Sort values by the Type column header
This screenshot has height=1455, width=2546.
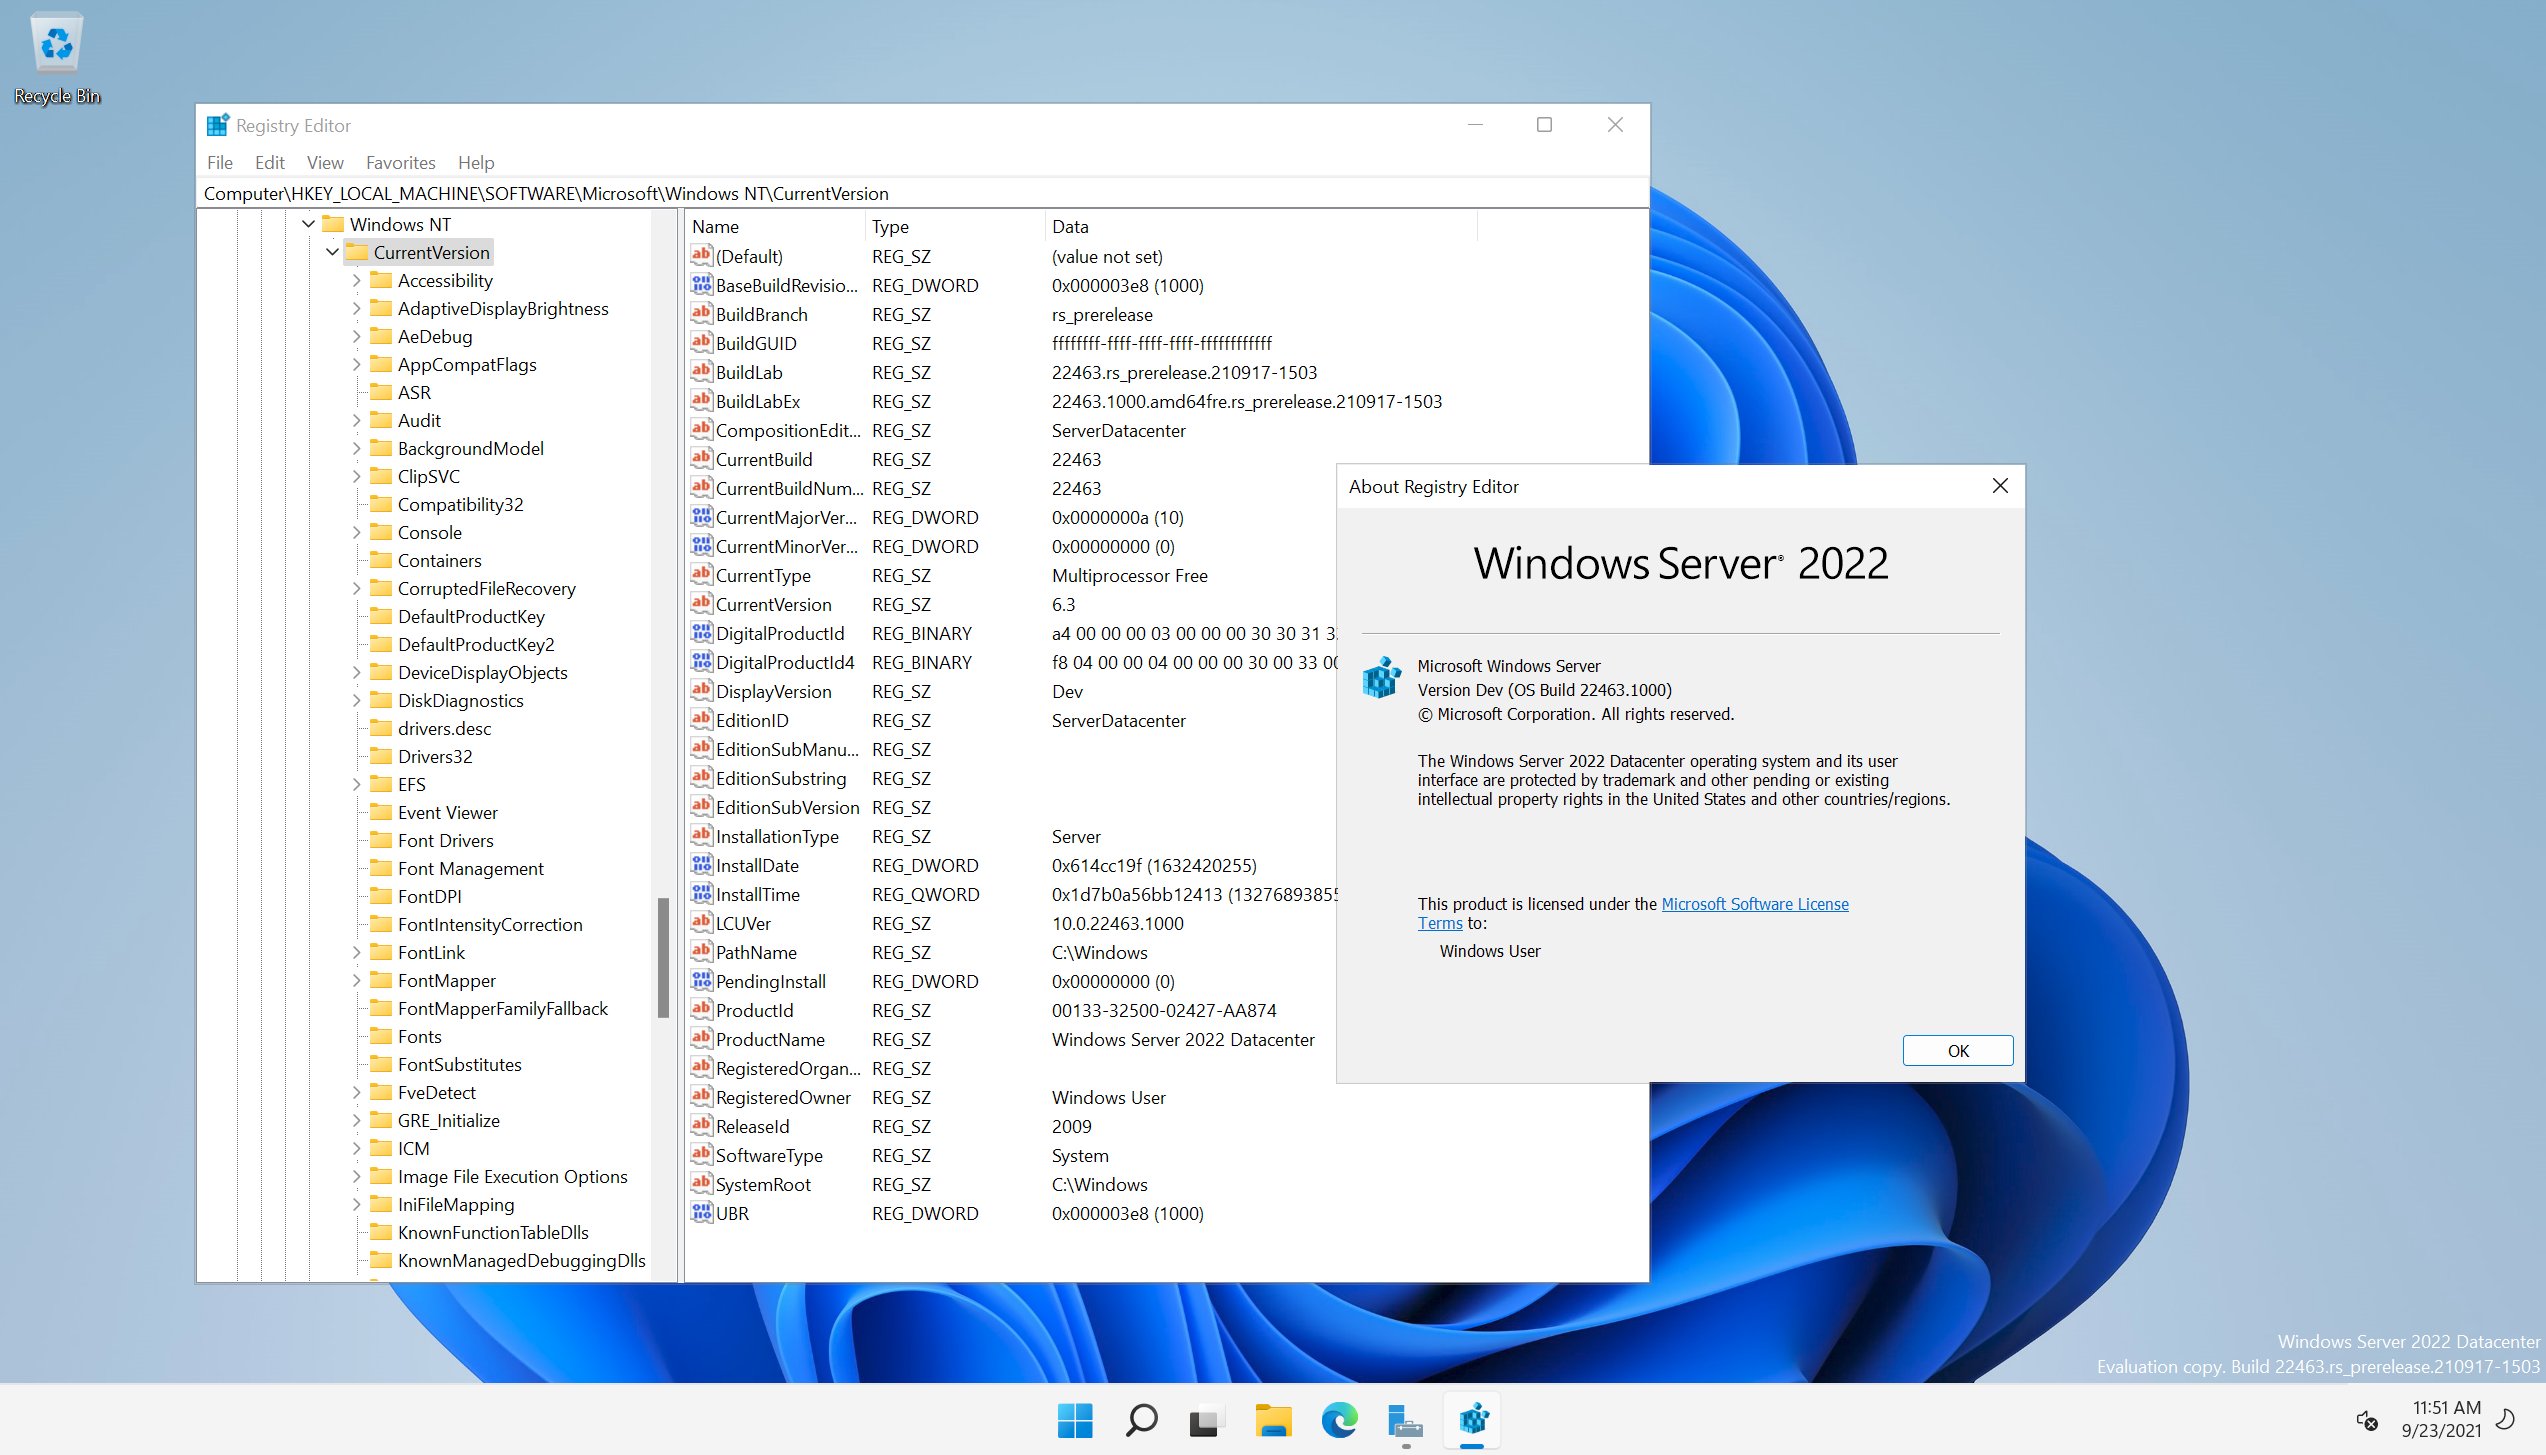click(955, 226)
